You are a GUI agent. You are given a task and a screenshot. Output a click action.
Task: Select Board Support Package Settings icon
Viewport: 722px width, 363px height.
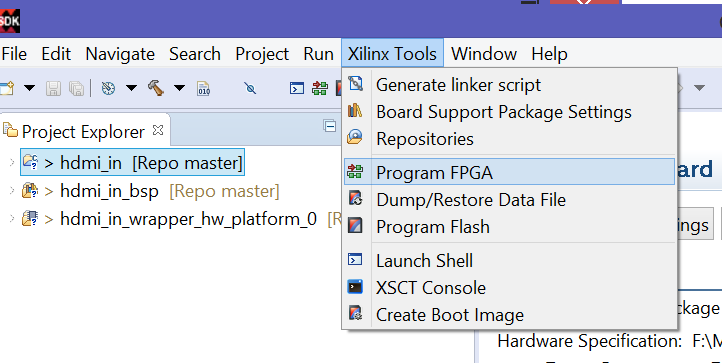click(x=355, y=111)
